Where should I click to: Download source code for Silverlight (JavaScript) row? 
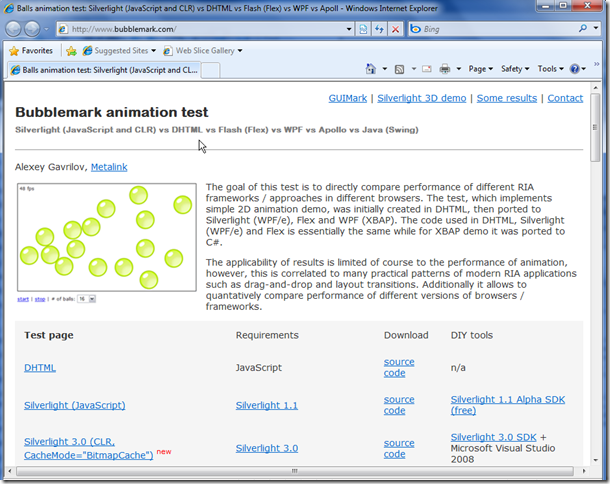coord(399,405)
